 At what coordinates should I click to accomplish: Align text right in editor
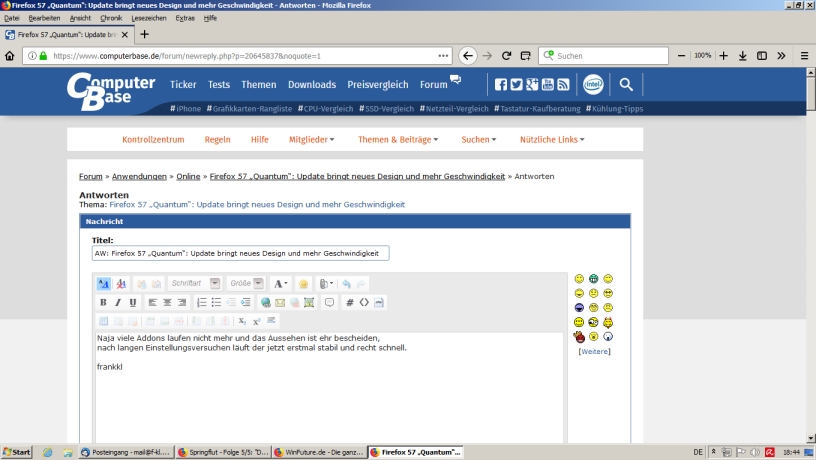pyautogui.click(x=182, y=302)
